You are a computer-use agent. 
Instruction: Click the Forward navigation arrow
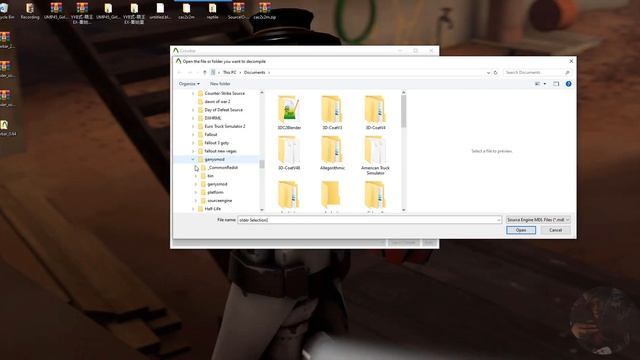[190, 72]
